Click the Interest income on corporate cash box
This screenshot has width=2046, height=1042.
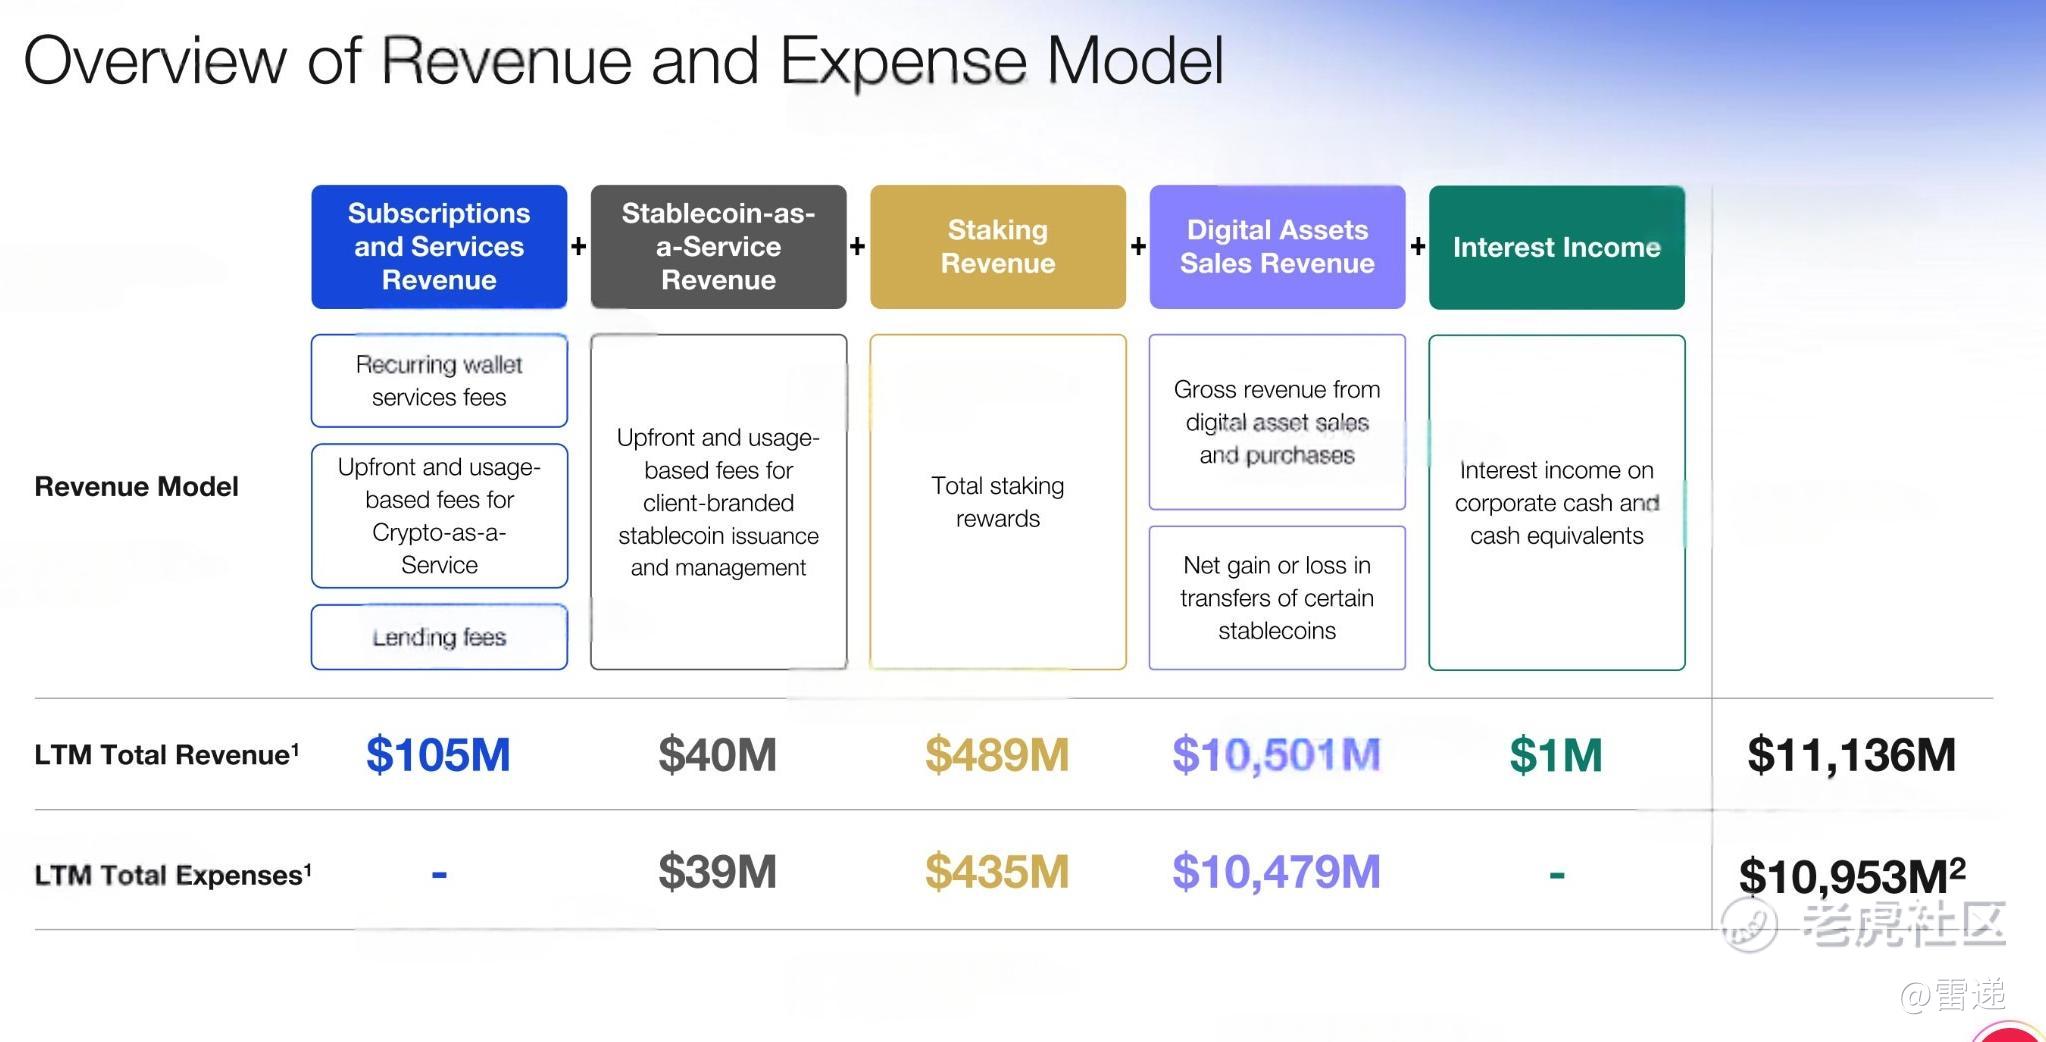(x=1557, y=502)
